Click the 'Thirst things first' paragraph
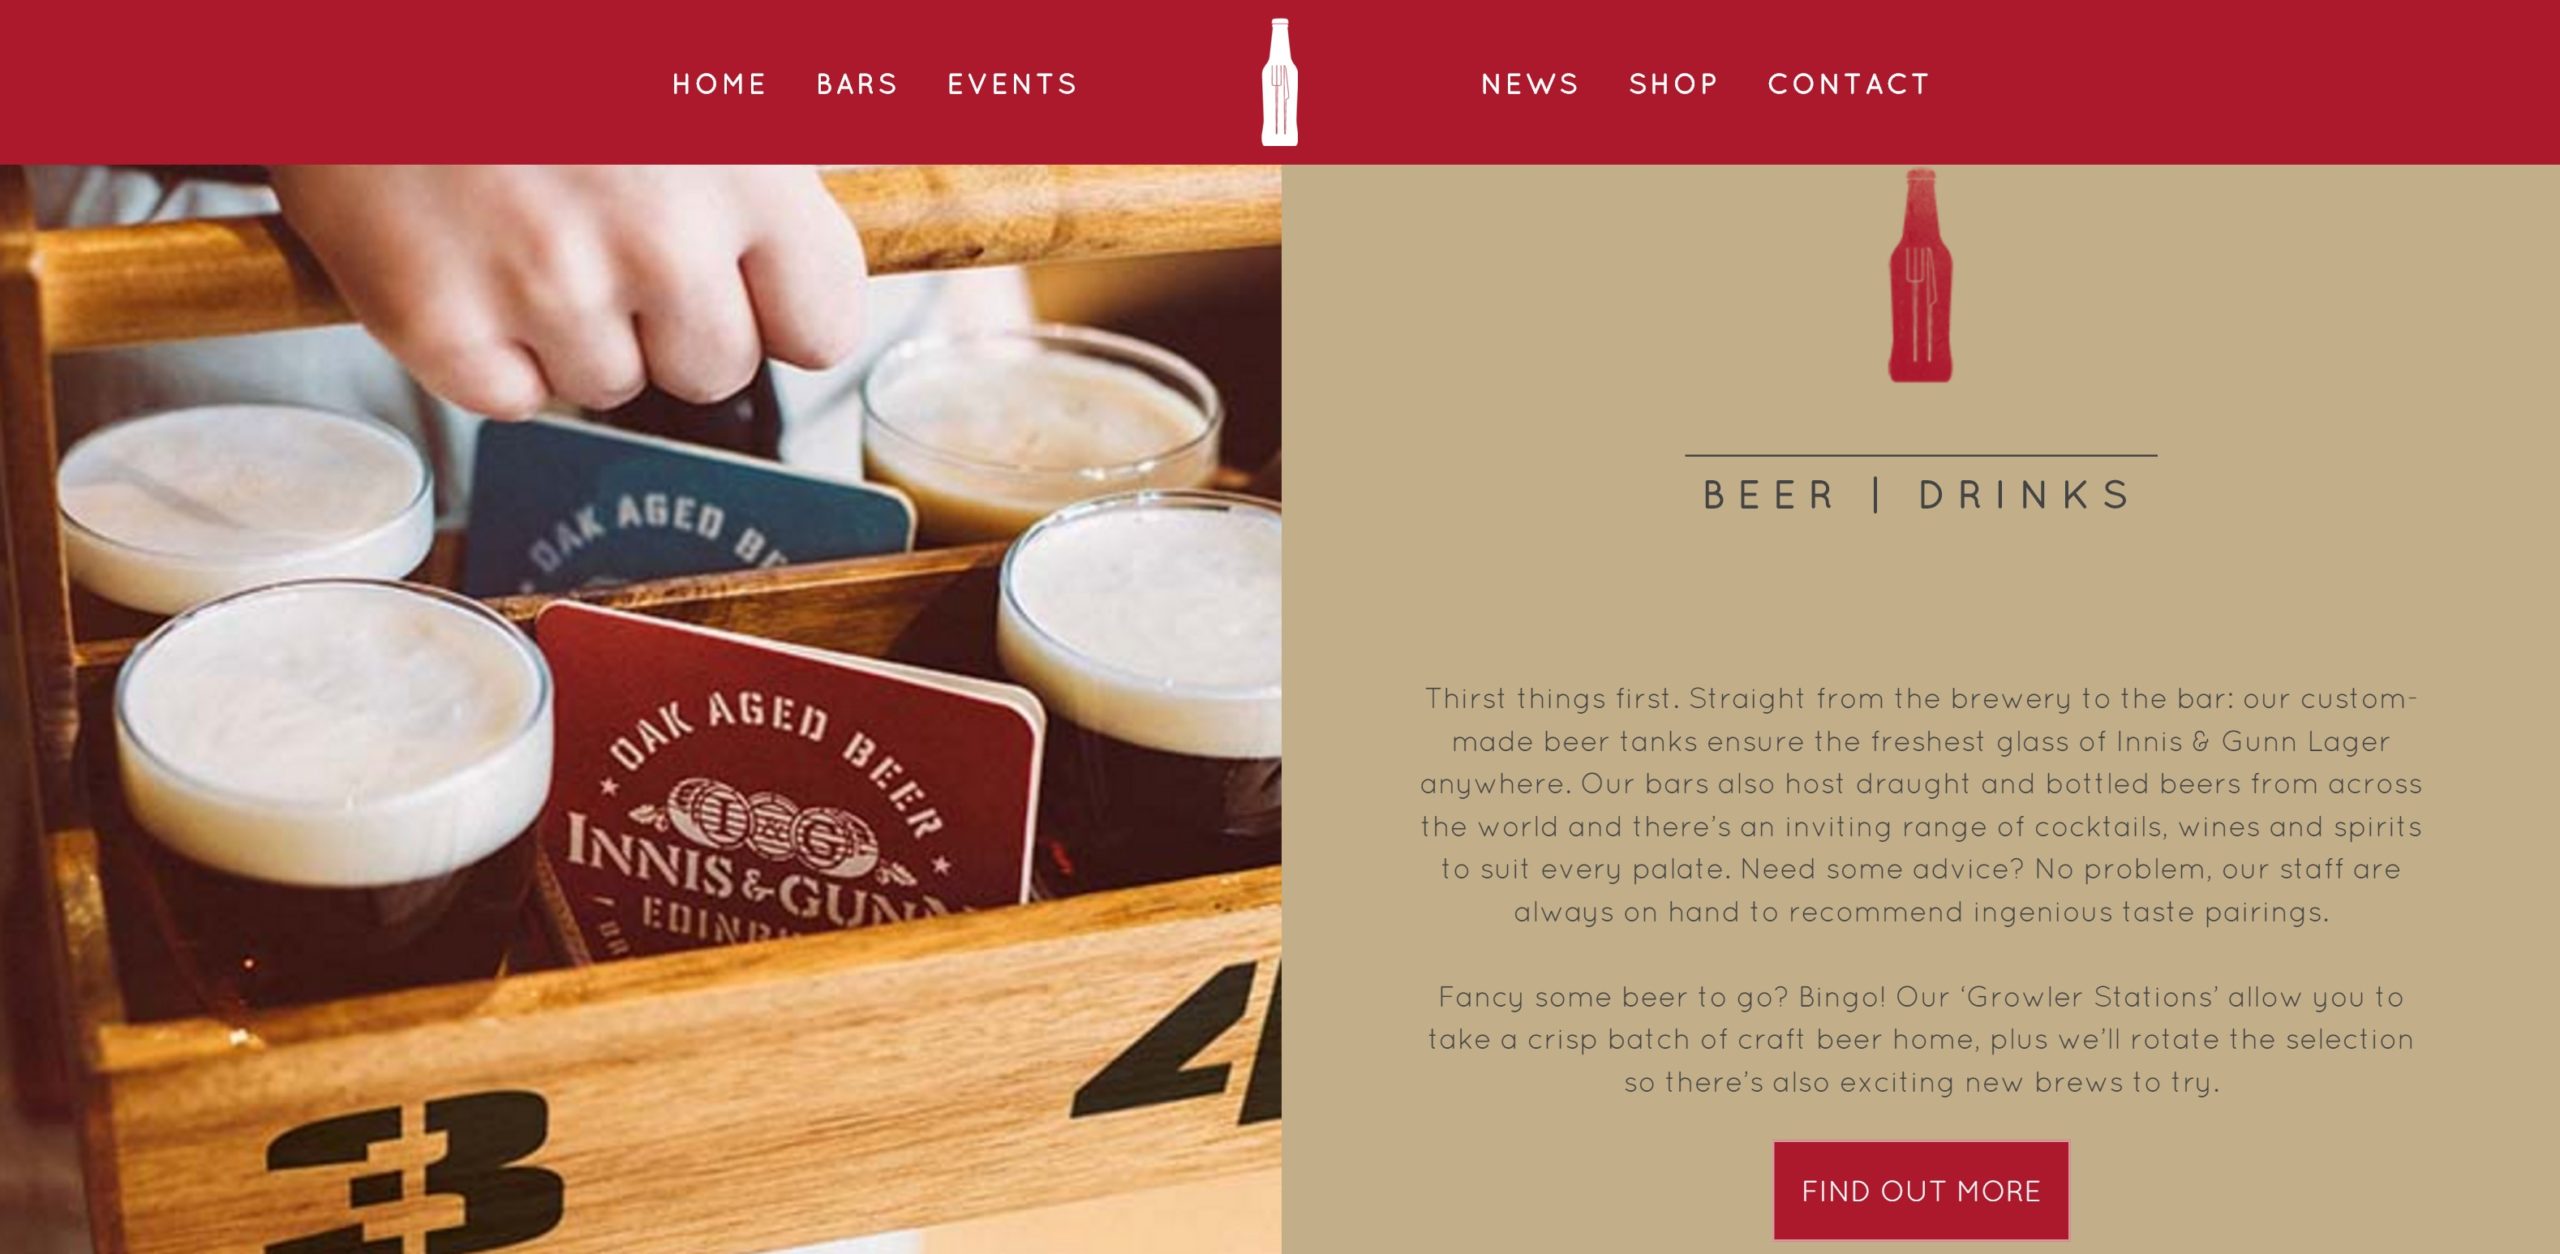This screenshot has width=2560, height=1254. pyautogui.click(x=1920, y=805)
